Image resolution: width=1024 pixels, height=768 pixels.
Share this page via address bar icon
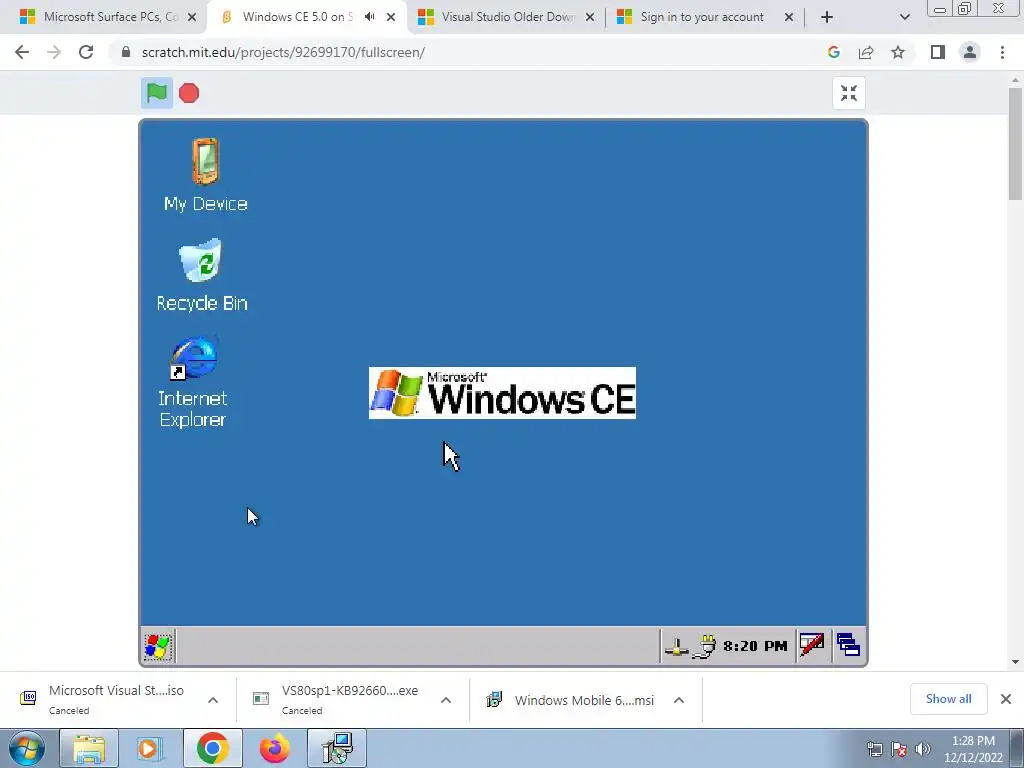[866, 52]
